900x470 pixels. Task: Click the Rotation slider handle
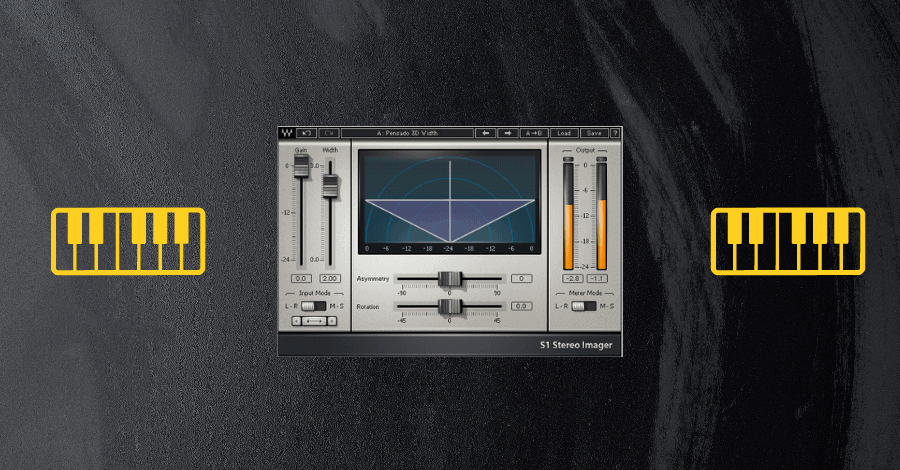click(x=449, y=306)
